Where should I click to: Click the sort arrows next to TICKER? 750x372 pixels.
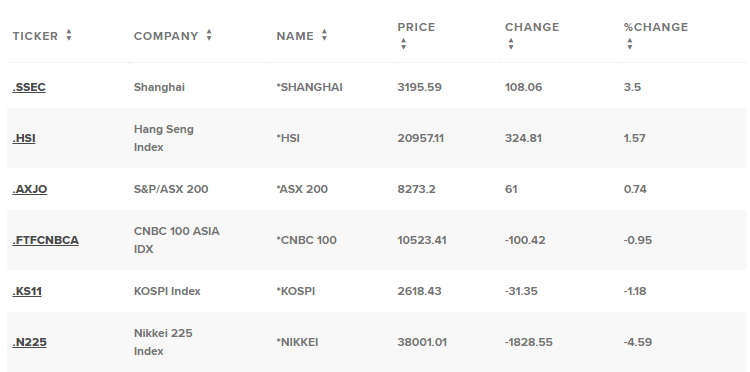(69, 35)
